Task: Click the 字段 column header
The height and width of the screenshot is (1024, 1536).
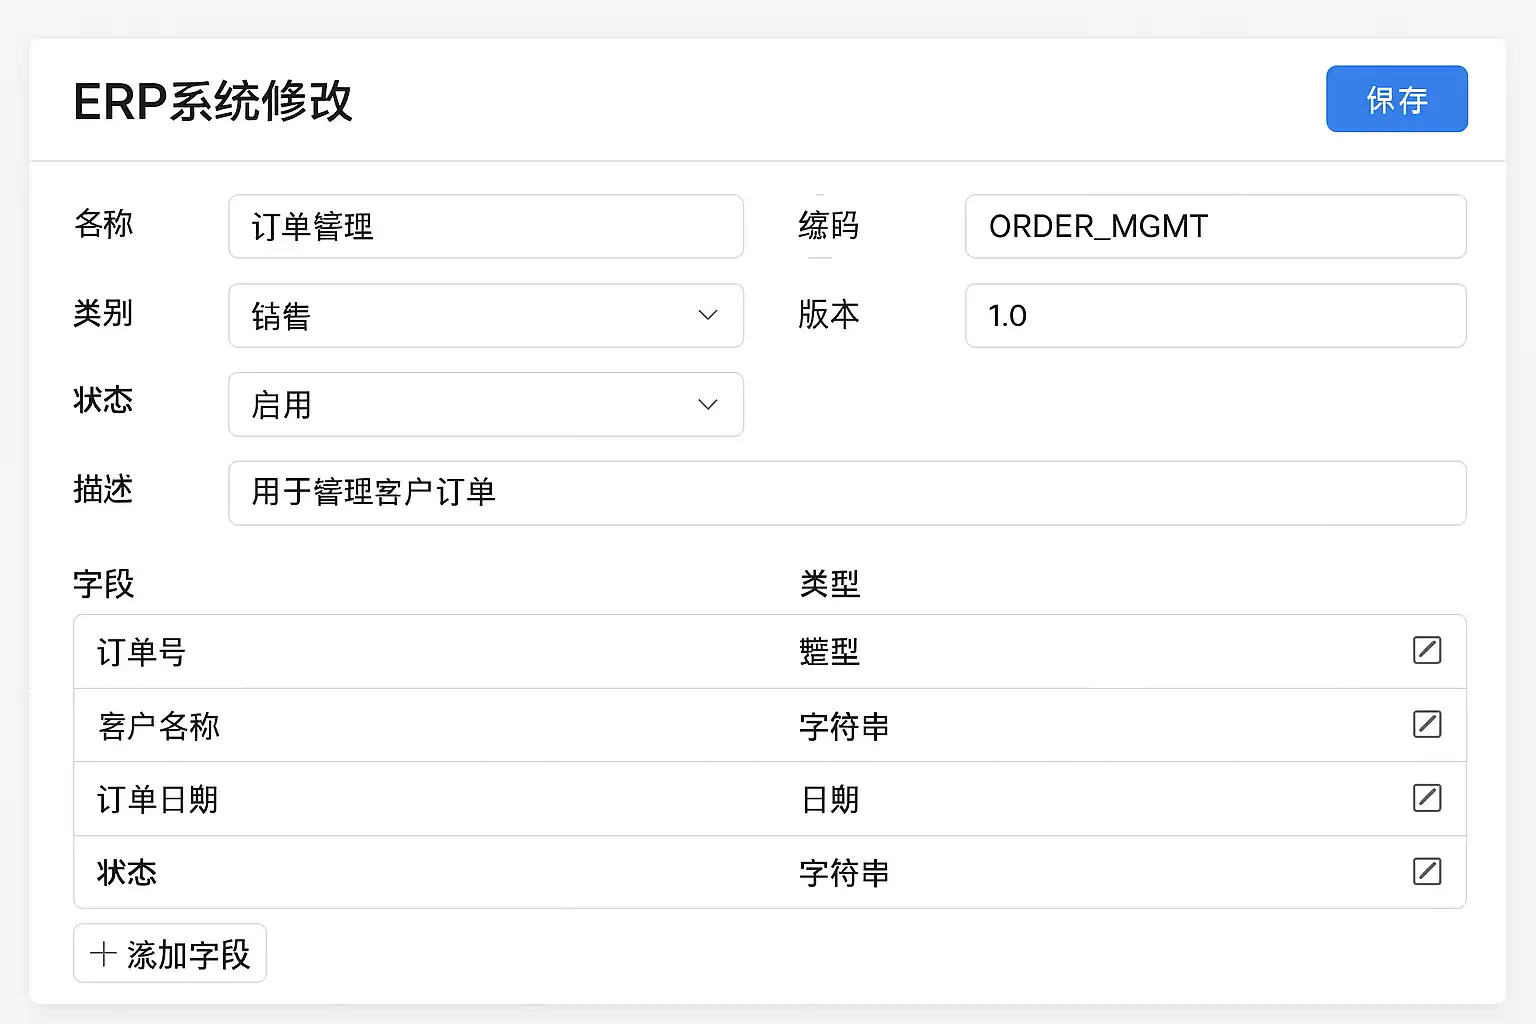Action: (103, 584)
